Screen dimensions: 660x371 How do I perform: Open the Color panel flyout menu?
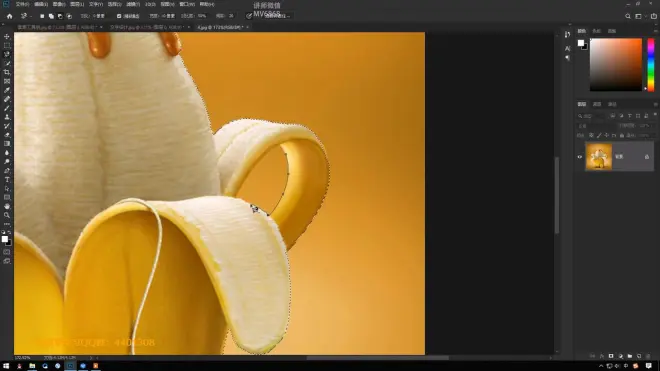click(655, 31)
